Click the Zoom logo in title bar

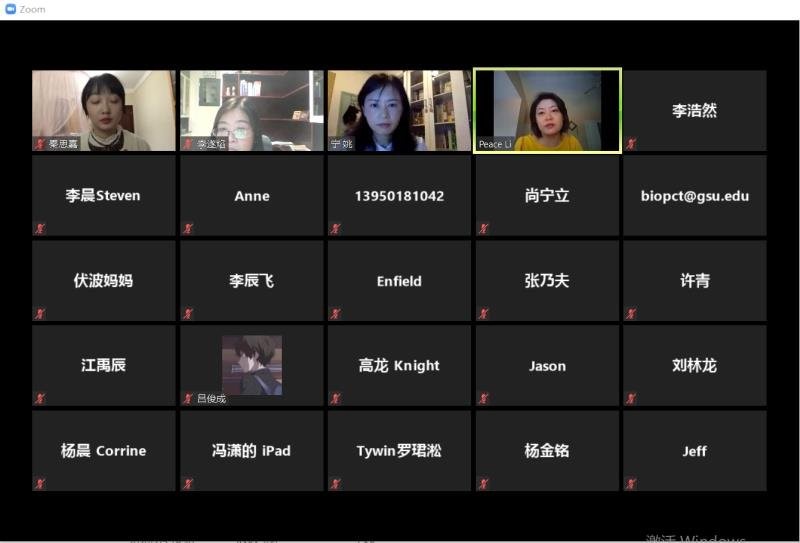click(11, 9)
